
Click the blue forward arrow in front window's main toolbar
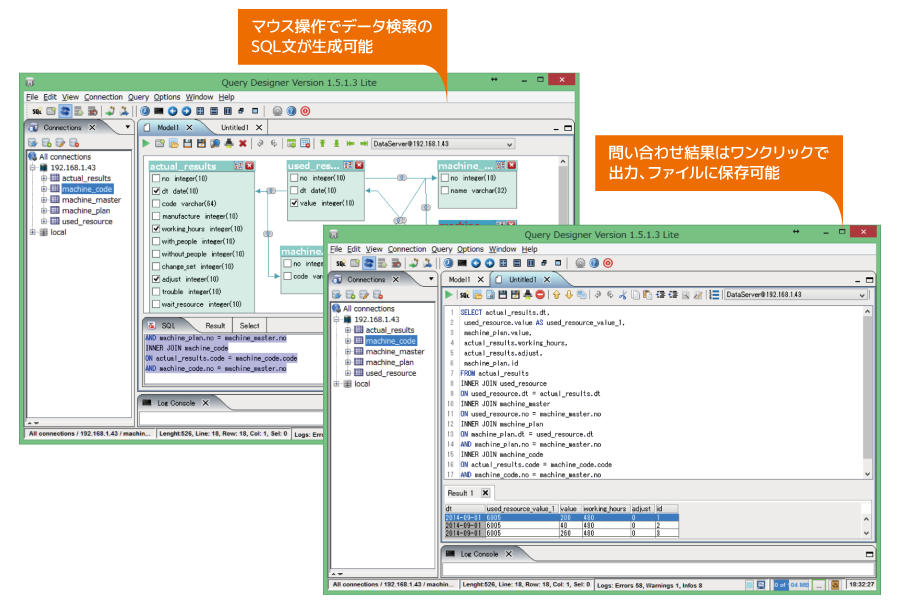click(x=490, y=263)
